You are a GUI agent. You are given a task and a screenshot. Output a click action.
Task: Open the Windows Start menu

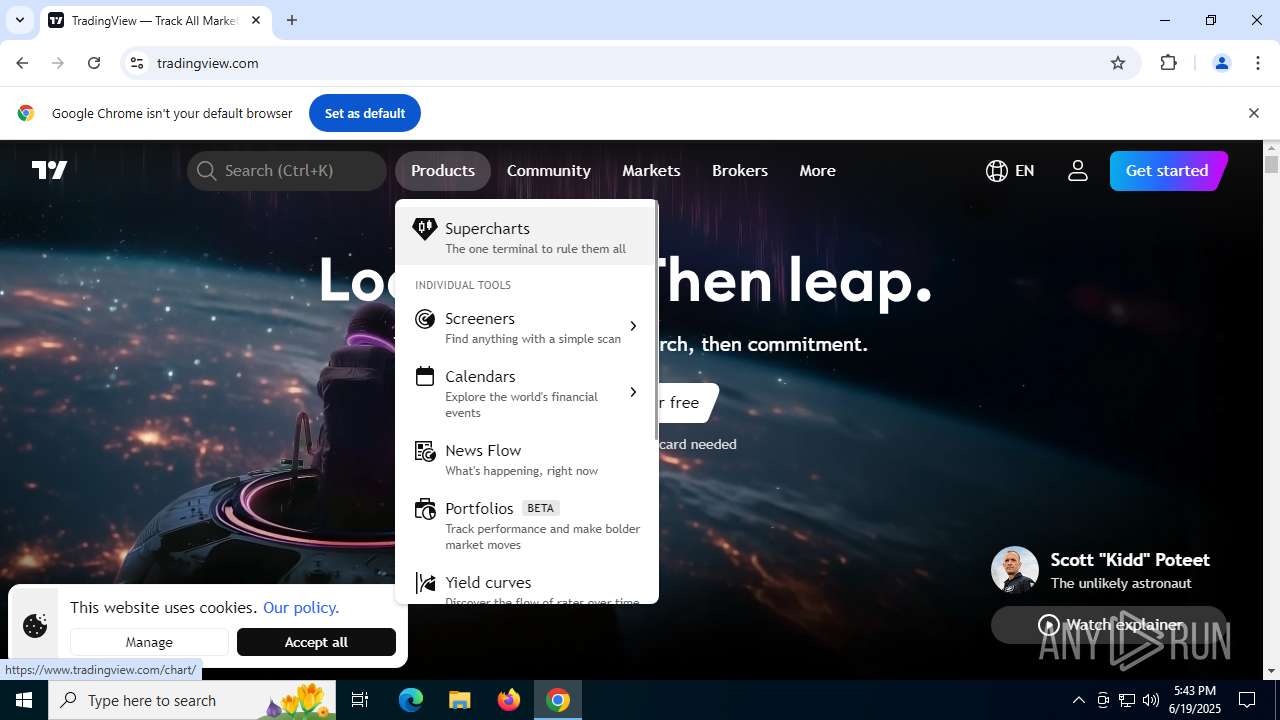click(x=24, y=700)
